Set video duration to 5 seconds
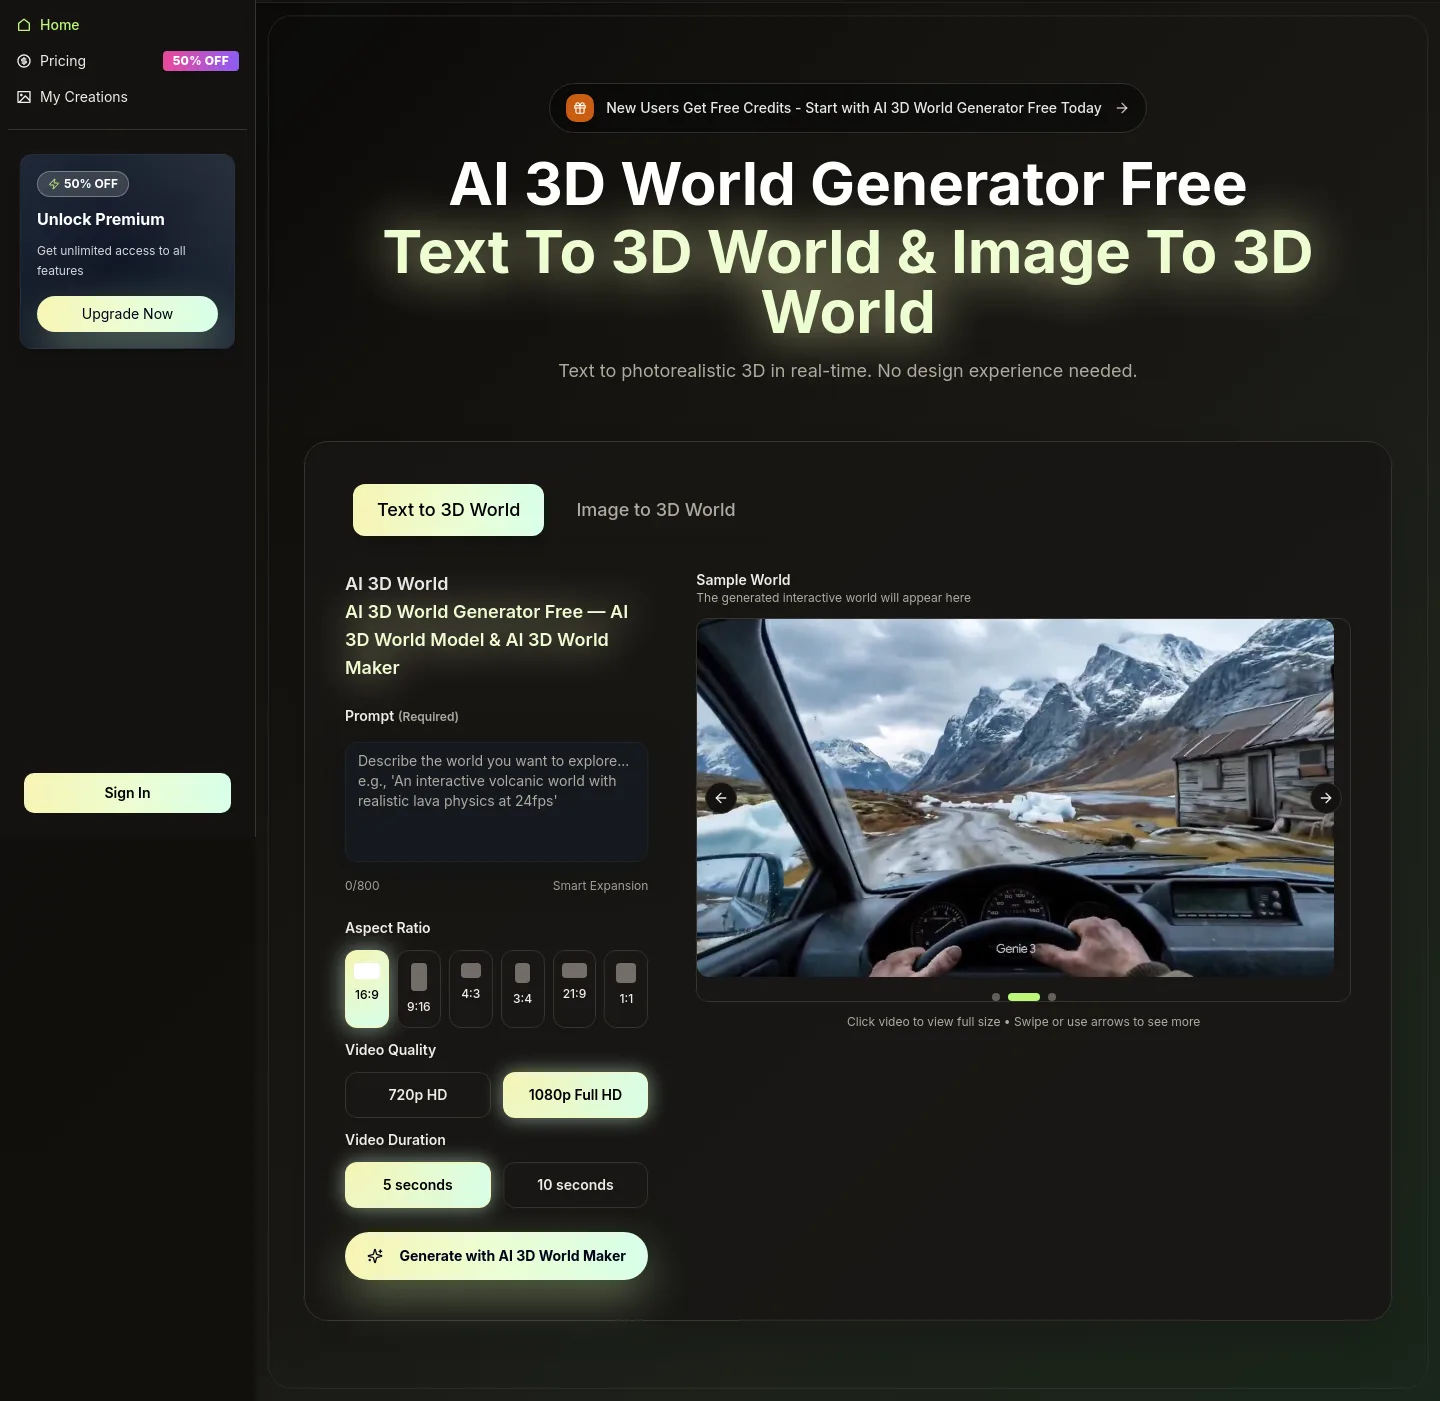Image resolution: width=1440 pixels, height=1401 pixels. coord(418,1185)
